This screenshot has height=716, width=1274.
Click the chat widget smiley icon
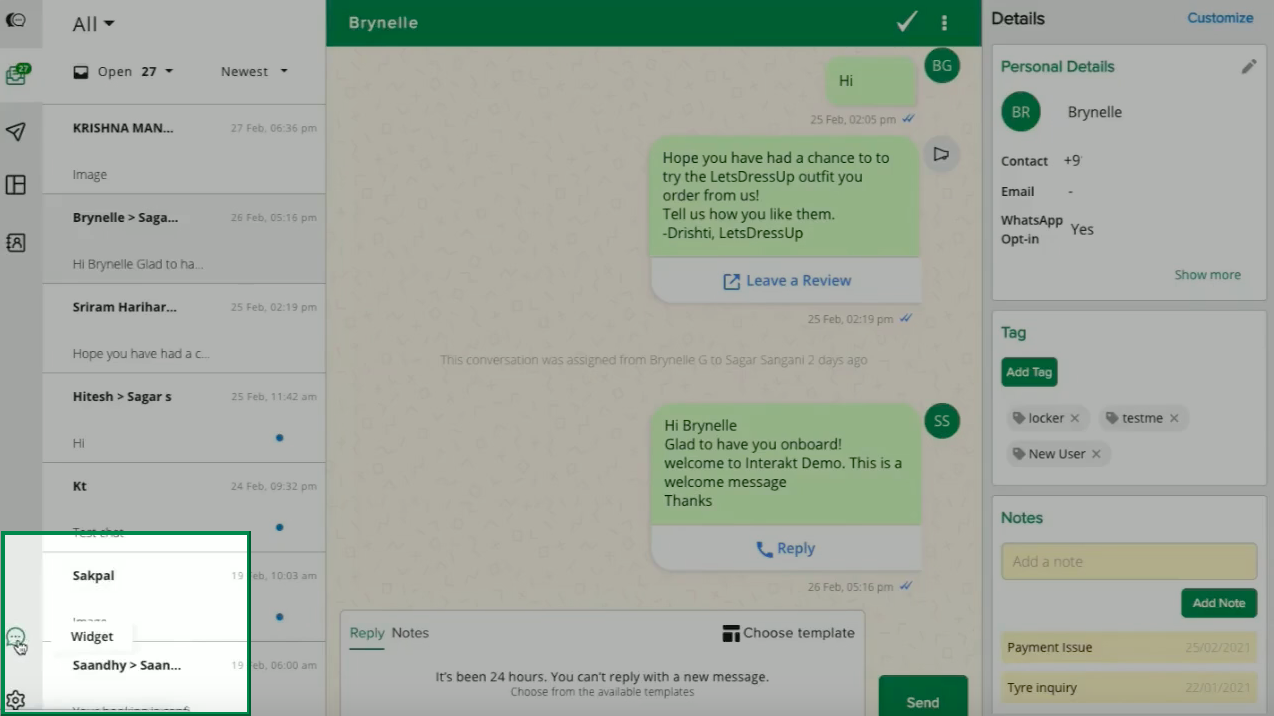[16, 635]
